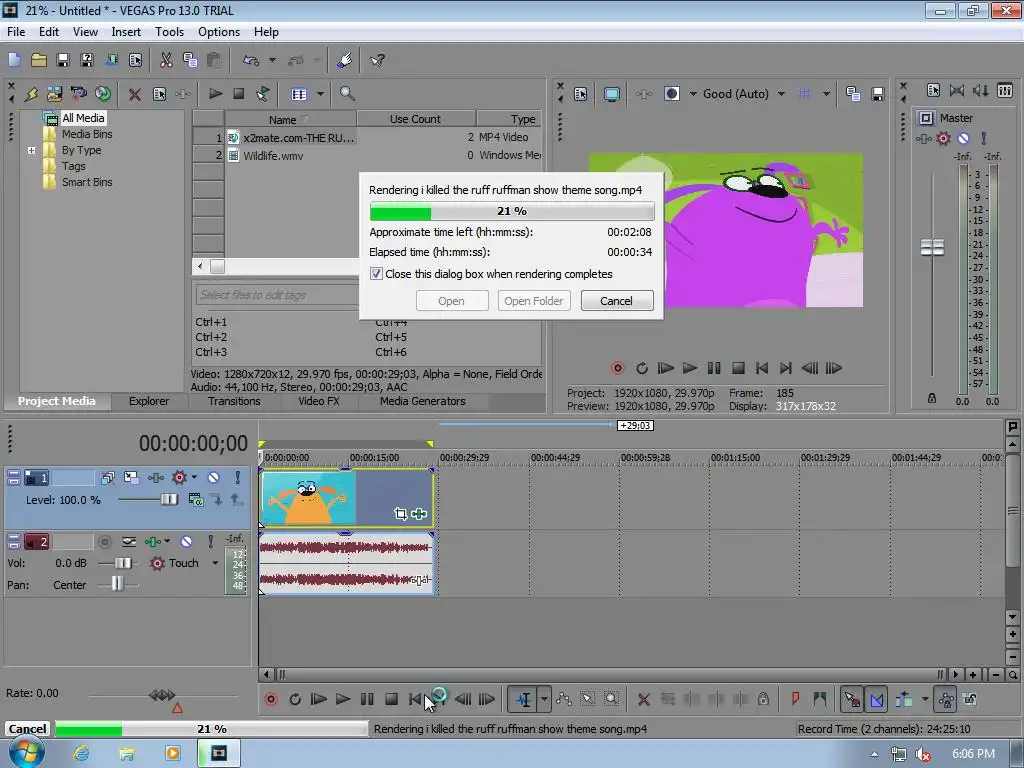
Task: Click the Zoom Edit Tool magnifier icon
Action: click(611, 699)
